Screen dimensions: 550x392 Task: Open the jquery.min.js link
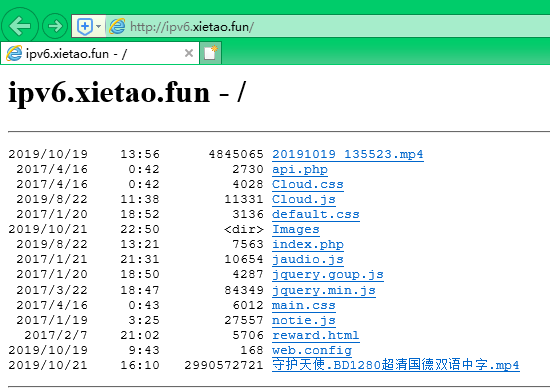[324, 291]
